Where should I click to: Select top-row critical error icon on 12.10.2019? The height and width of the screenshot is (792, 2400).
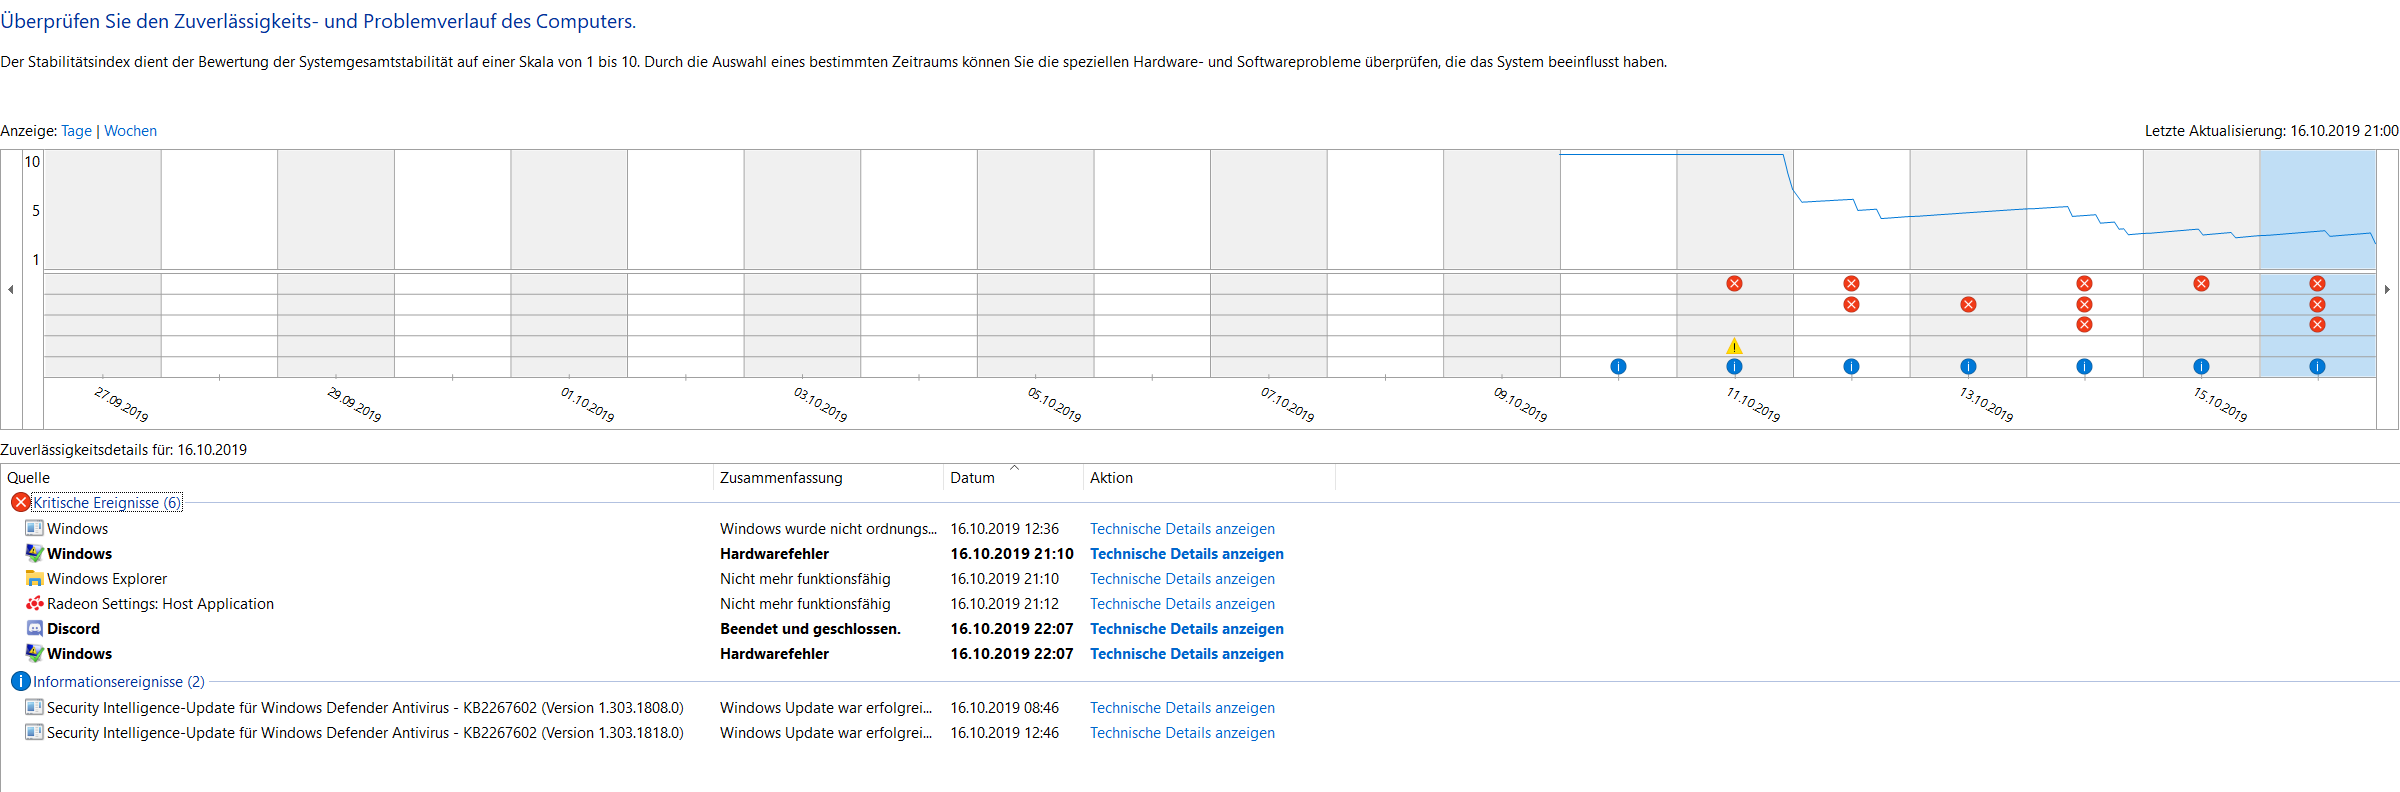coord(1851,284)
